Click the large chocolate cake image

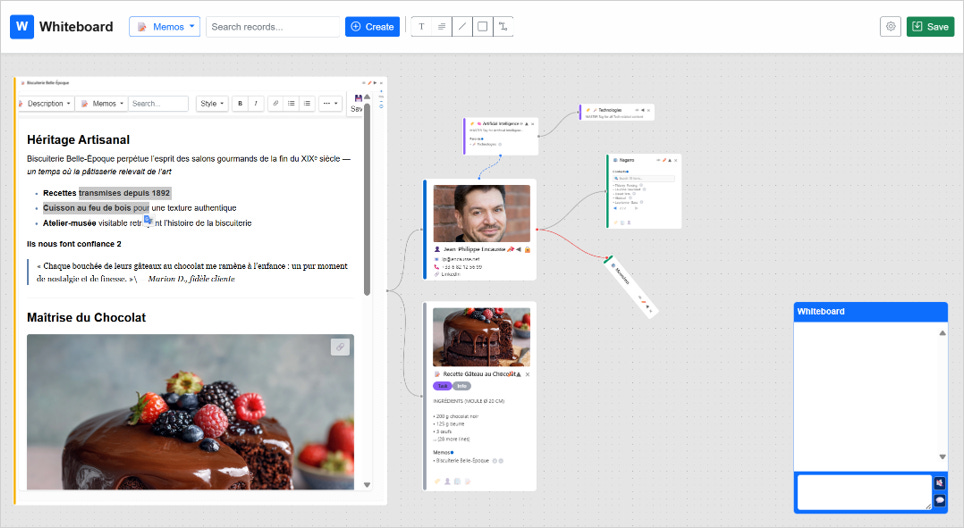click(x=190, y=412)
